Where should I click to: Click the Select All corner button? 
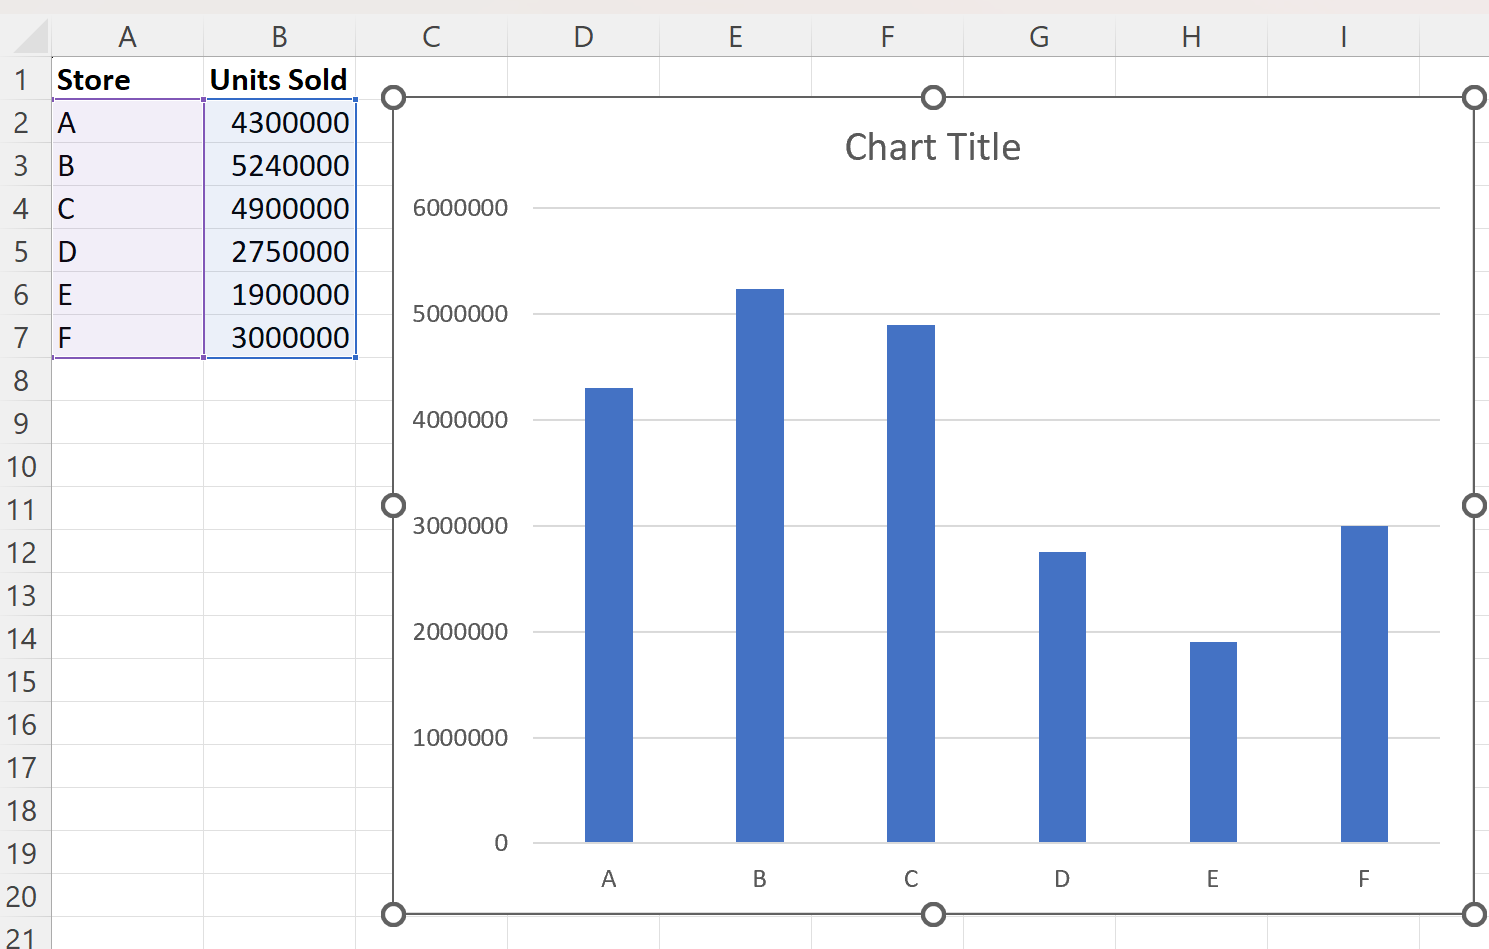[25, 36]
